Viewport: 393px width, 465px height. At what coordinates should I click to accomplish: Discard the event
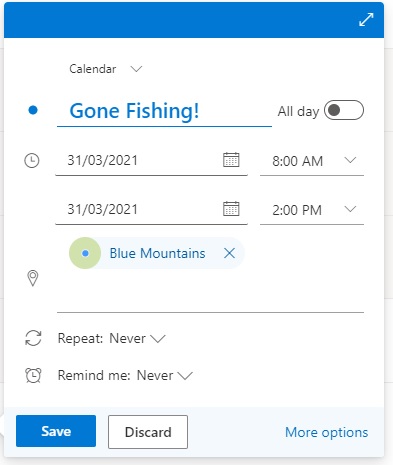(x=148, y=432)
